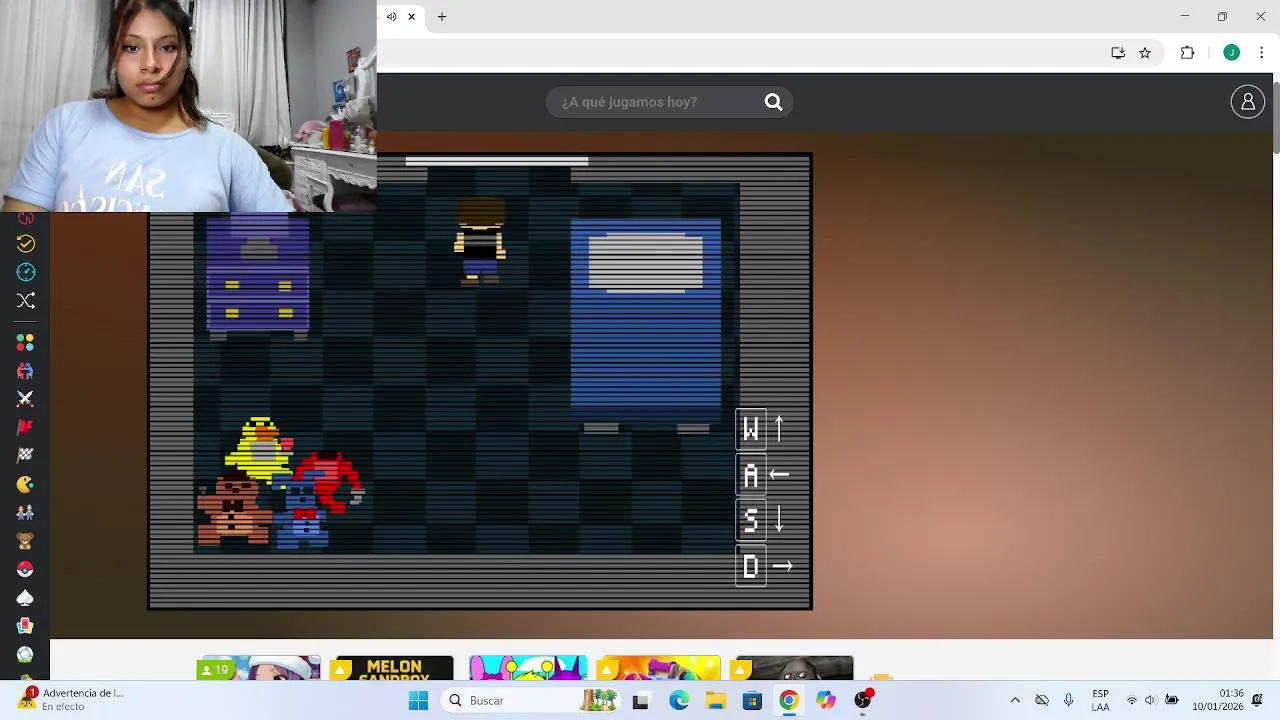Click the search field ¿A qué jugamos hoy?
This screenshot has width=1280, height=720.
click(x=656, y=102)
